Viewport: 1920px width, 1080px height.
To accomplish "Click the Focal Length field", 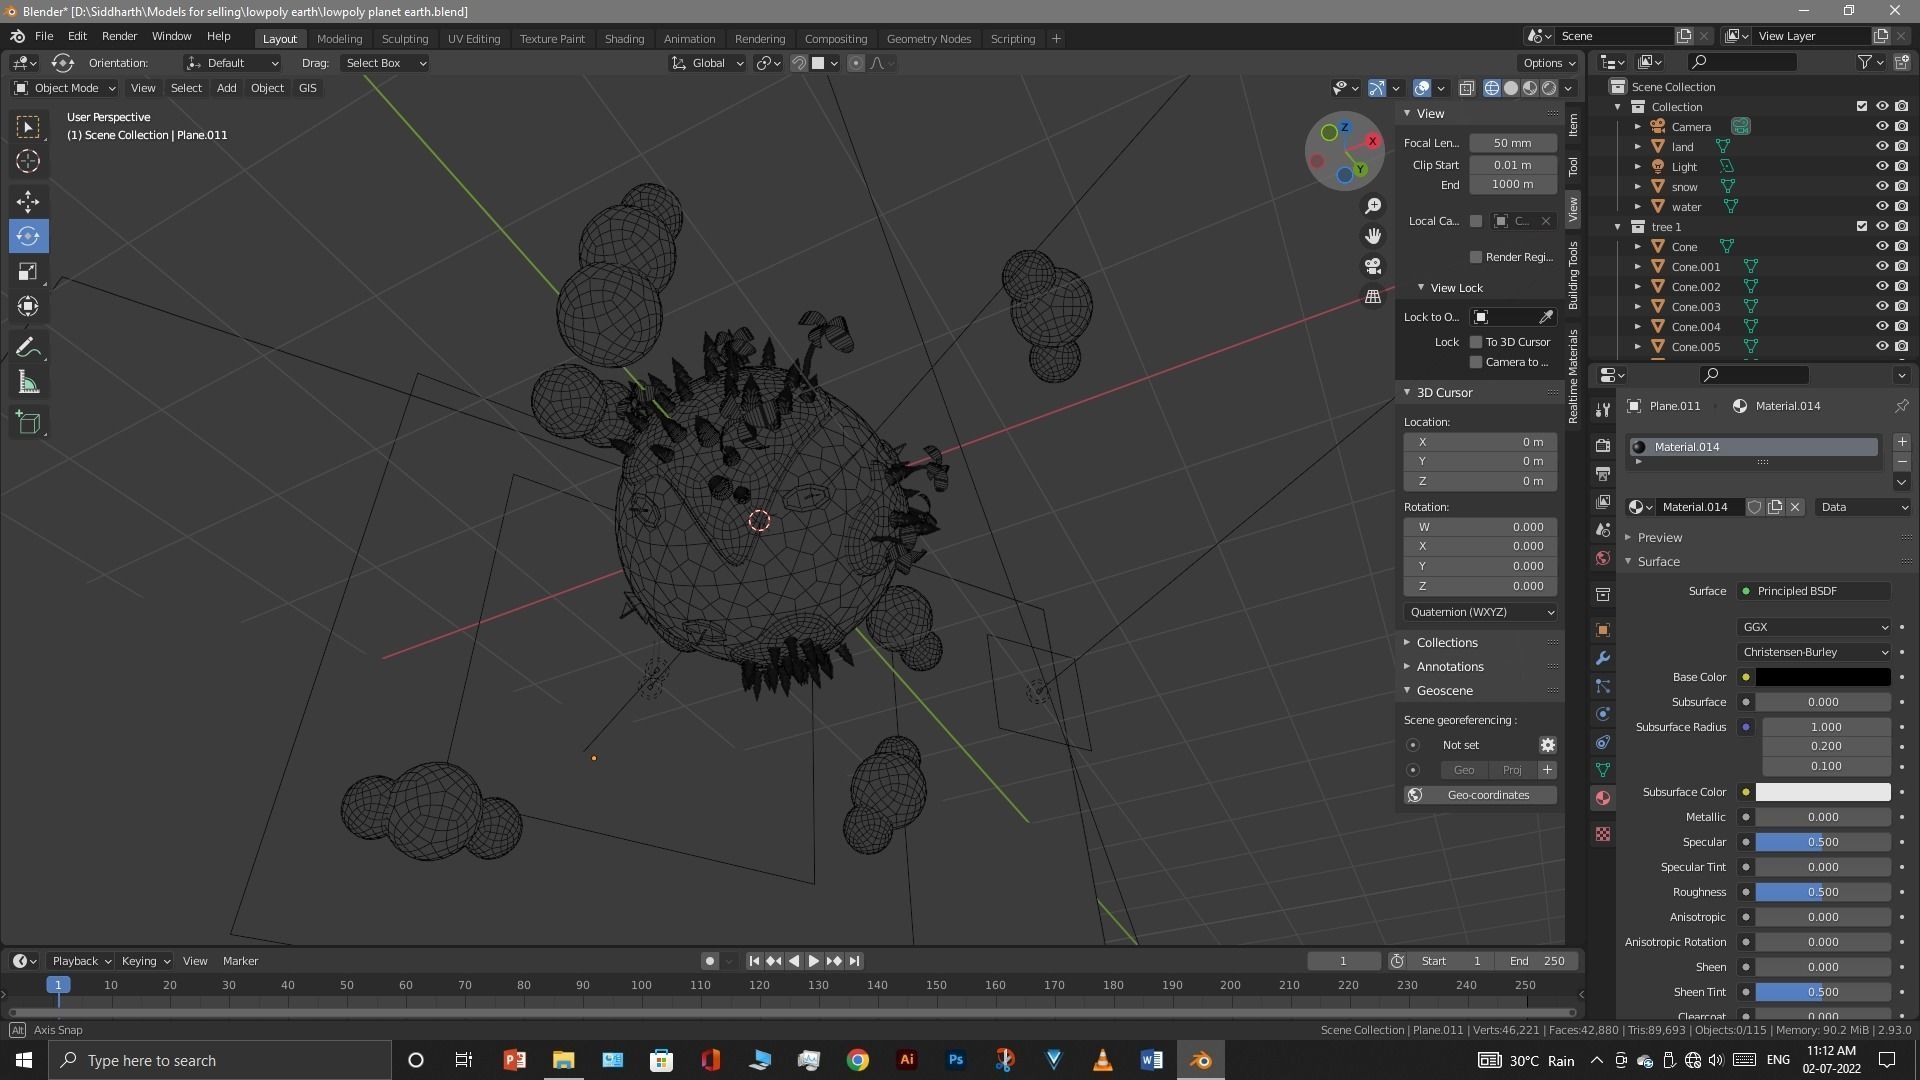I will 1513,143.
